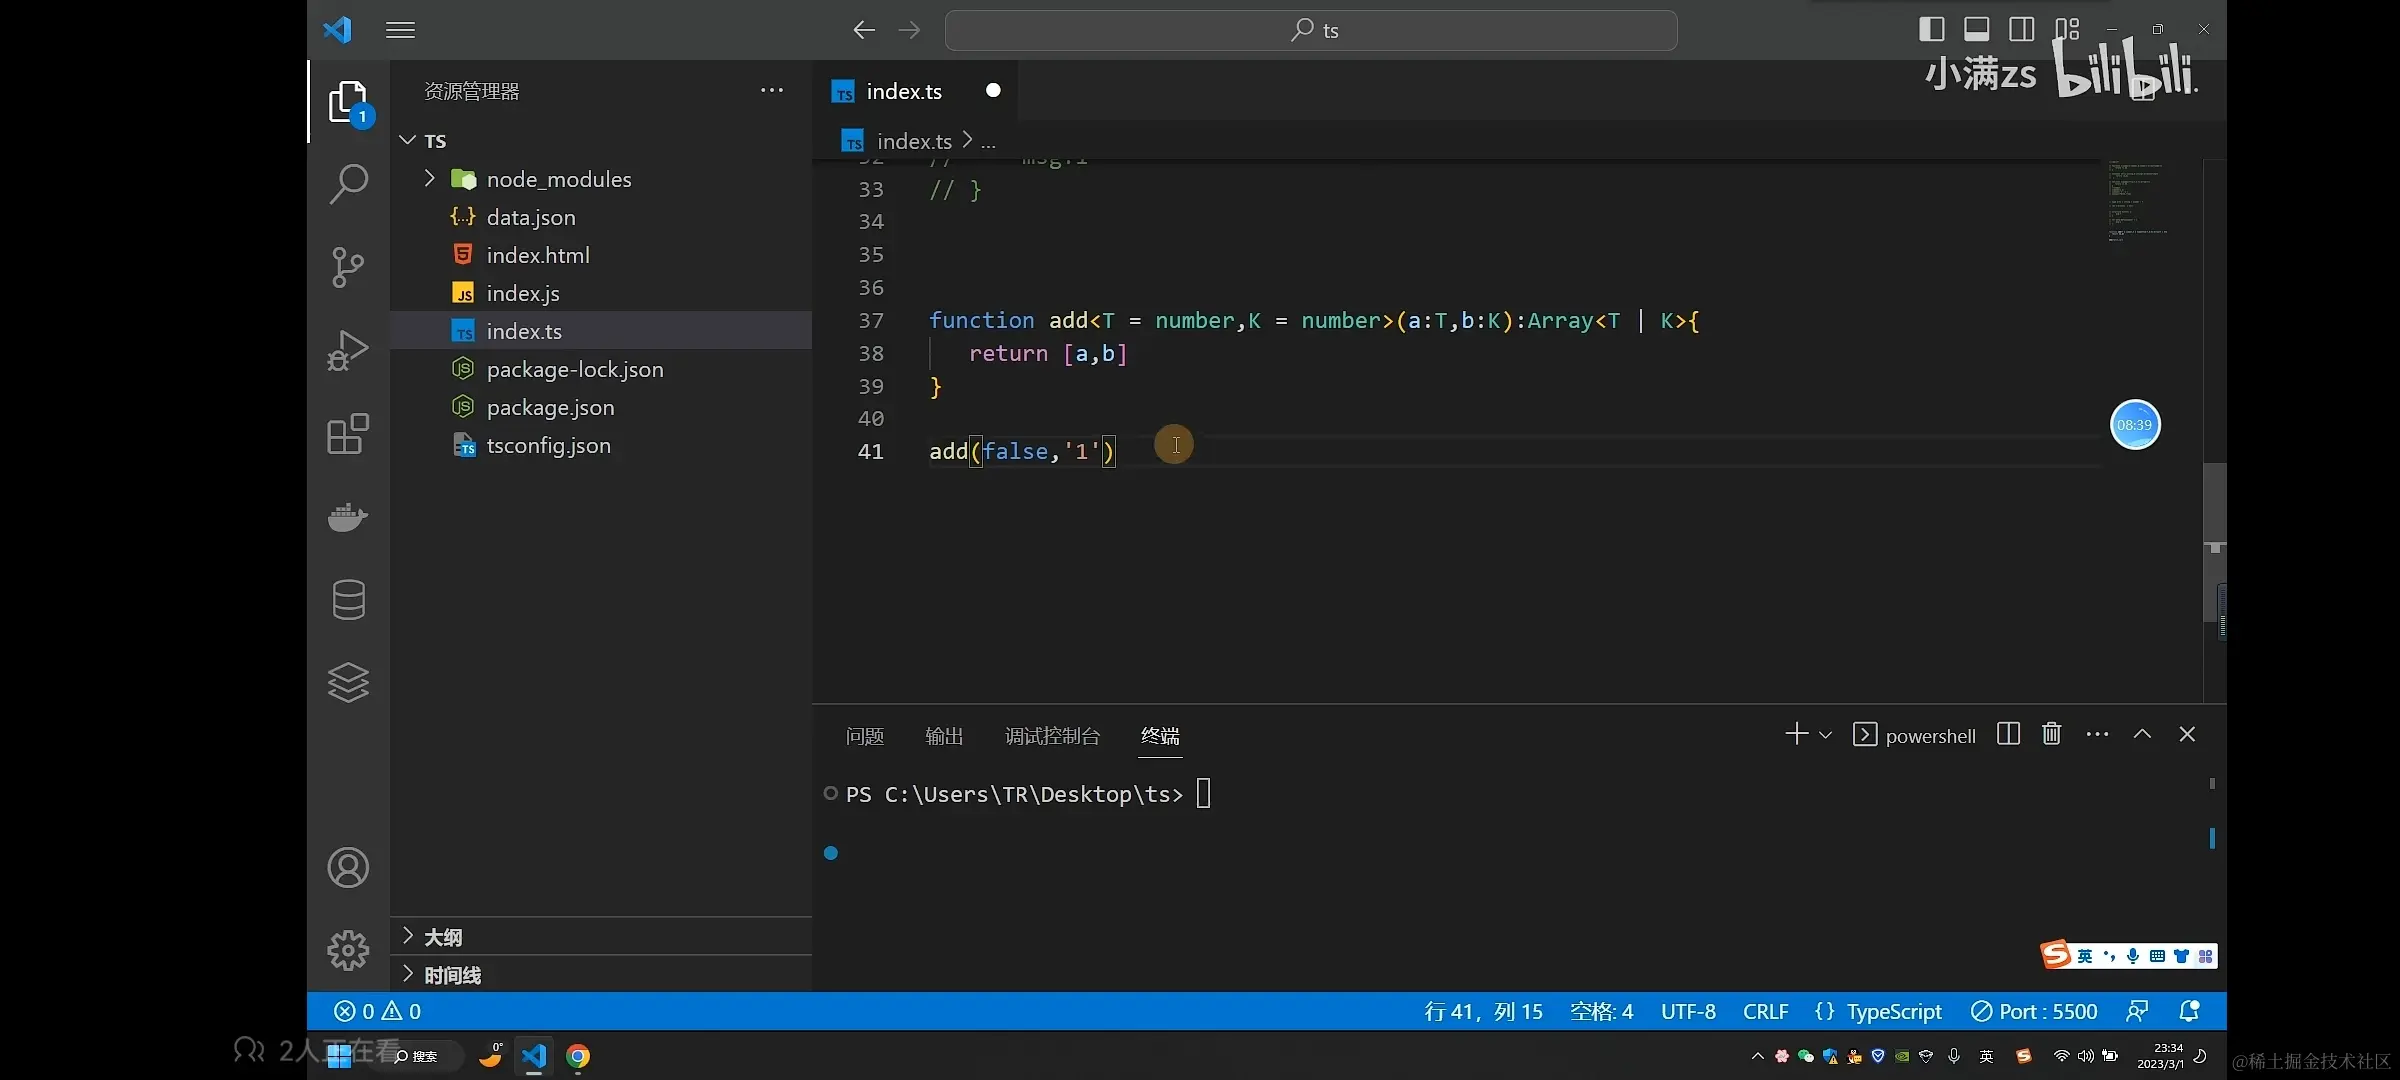Open the Docker view icon

348,517
